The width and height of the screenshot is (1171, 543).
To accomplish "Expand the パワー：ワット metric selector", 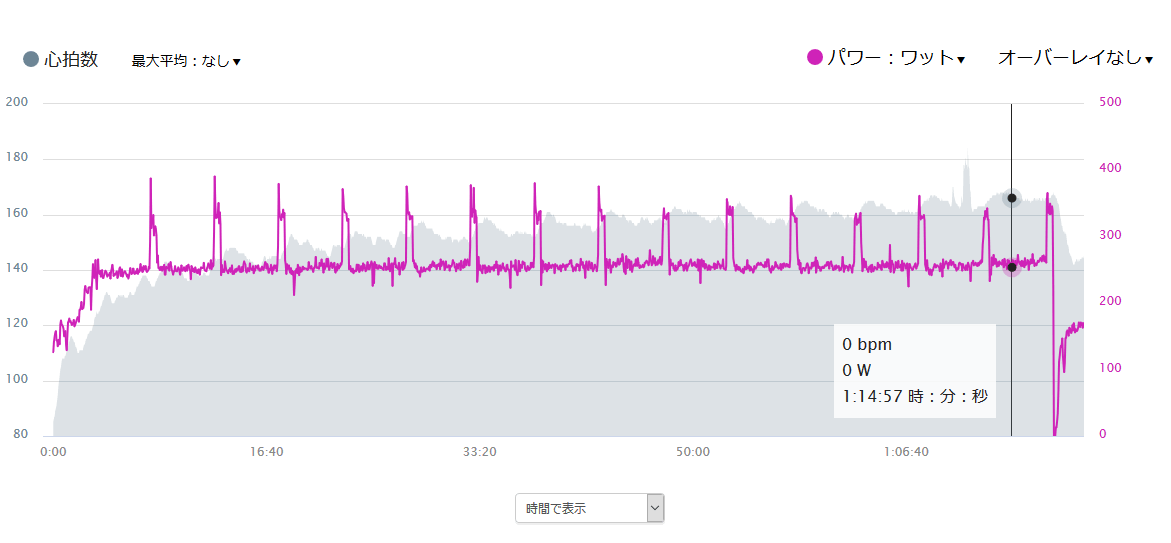I will [x=896, y=58].
